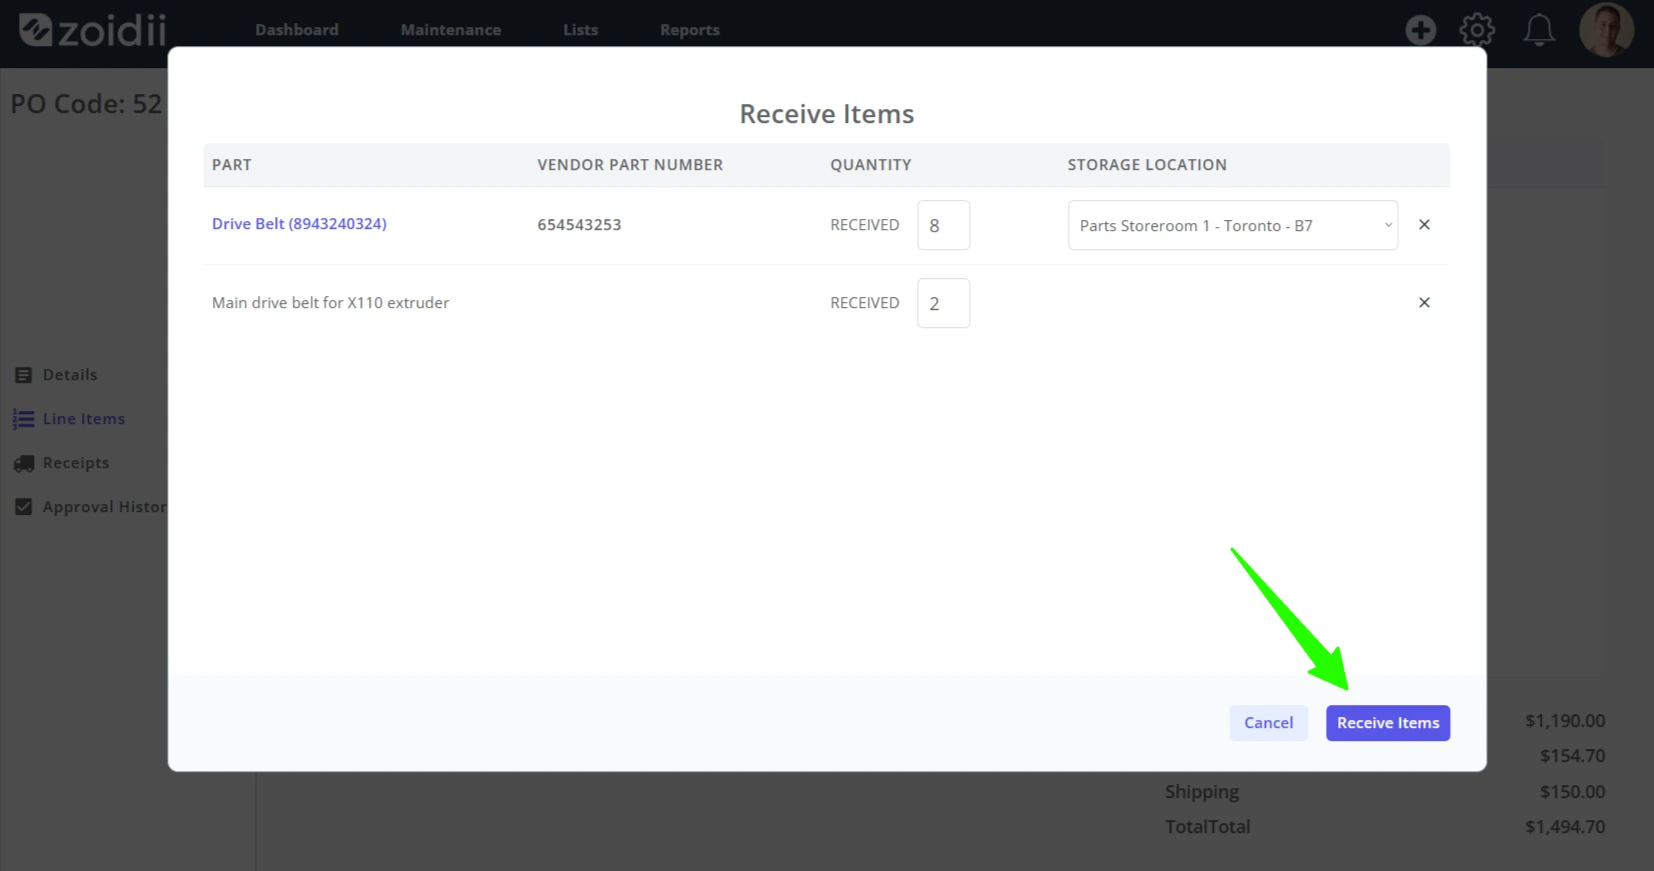Screen dimensions: 1654x871
Task: Open the Lists menu
Action: point(580,30)
